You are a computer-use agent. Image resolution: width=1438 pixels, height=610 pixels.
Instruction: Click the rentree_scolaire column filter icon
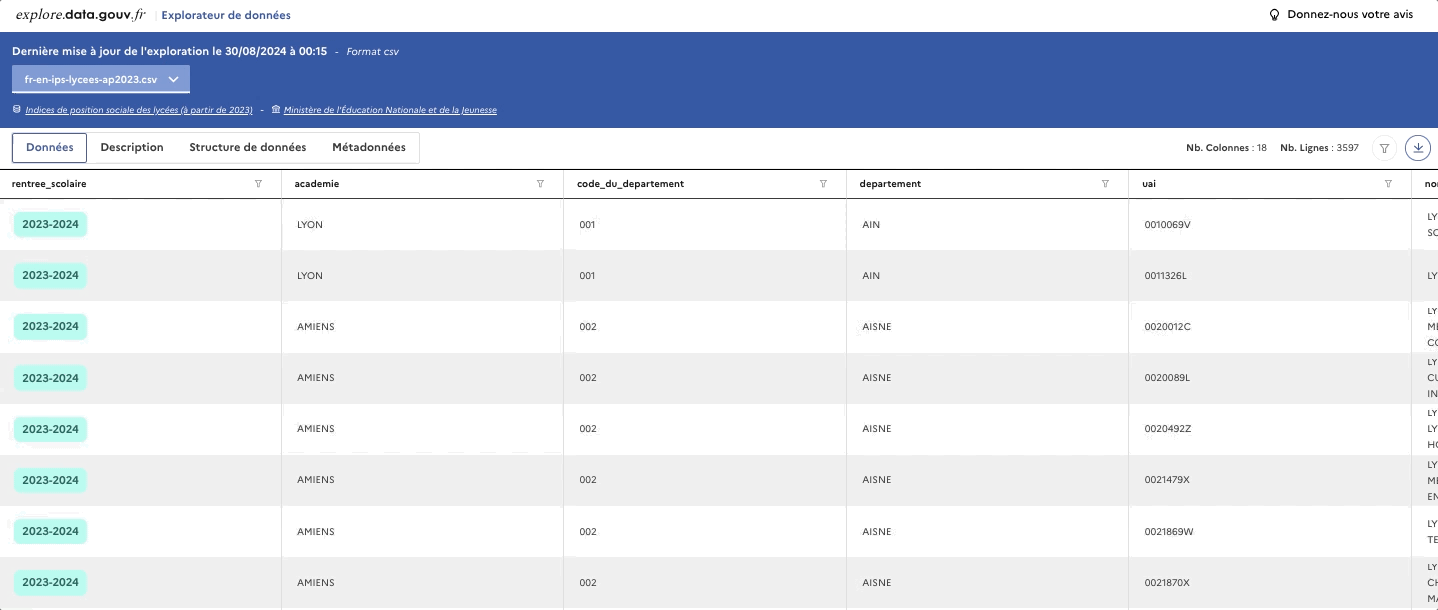[258, 184]
